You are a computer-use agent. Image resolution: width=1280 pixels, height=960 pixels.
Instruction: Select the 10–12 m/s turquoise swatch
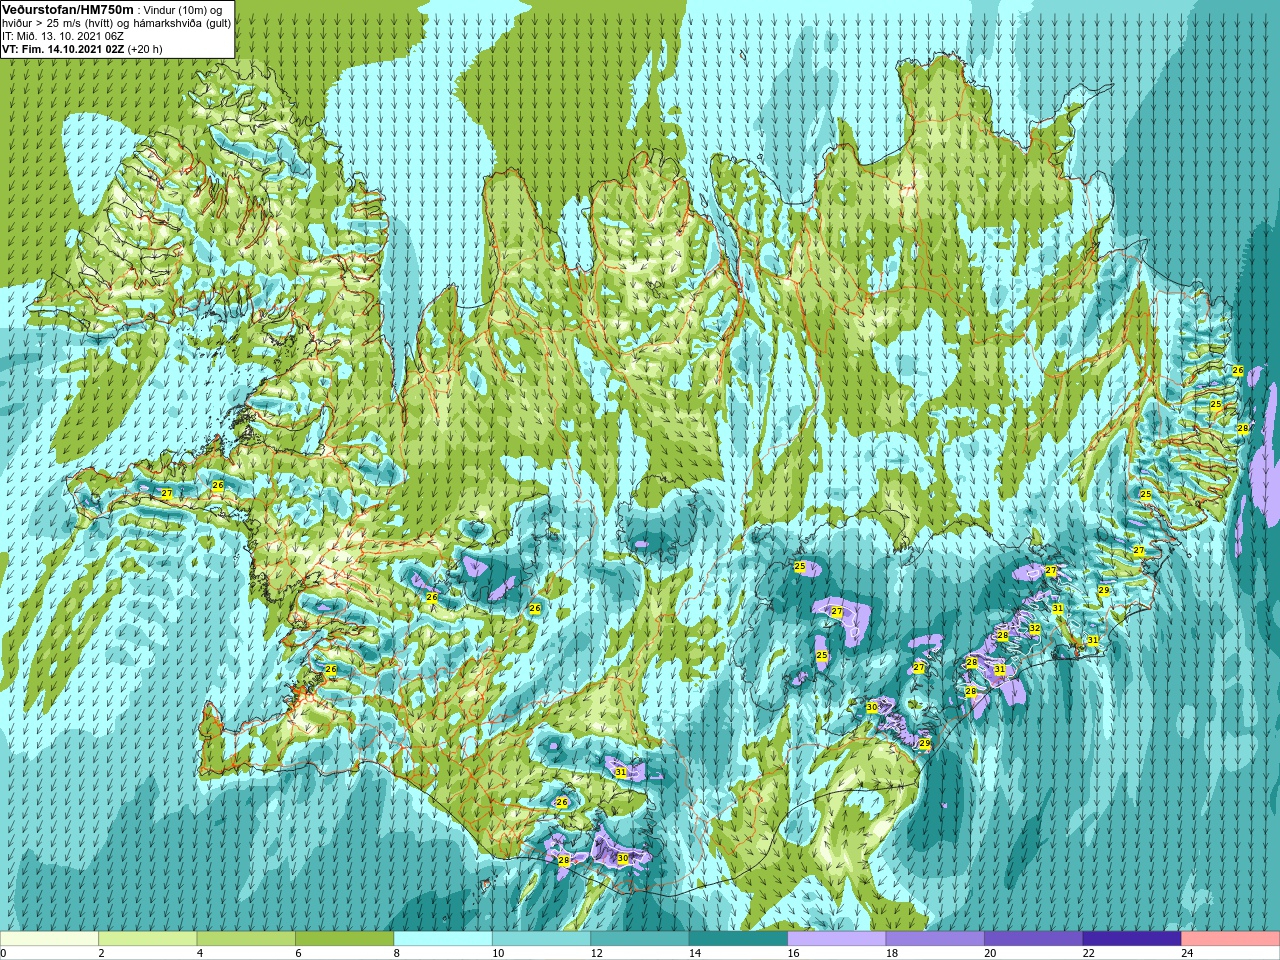(x=541, y=939)
